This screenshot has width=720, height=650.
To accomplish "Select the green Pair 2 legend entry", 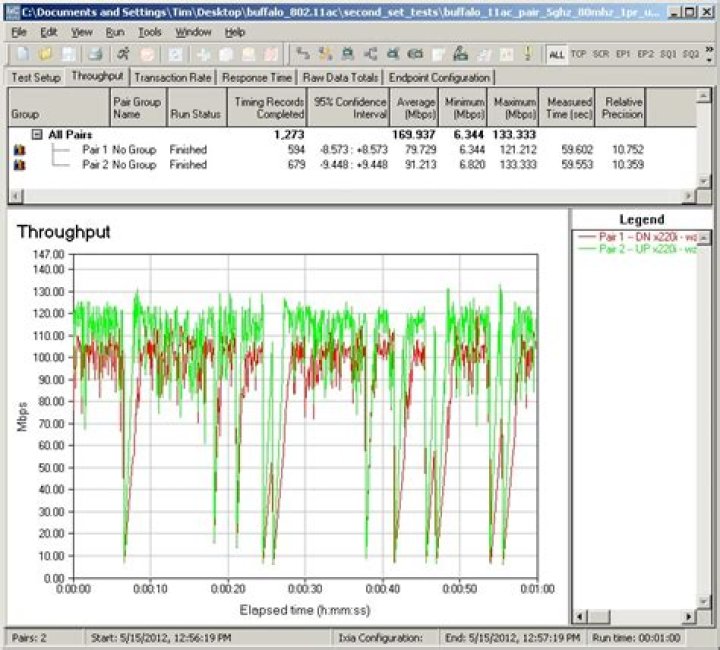I will point(637,249).
